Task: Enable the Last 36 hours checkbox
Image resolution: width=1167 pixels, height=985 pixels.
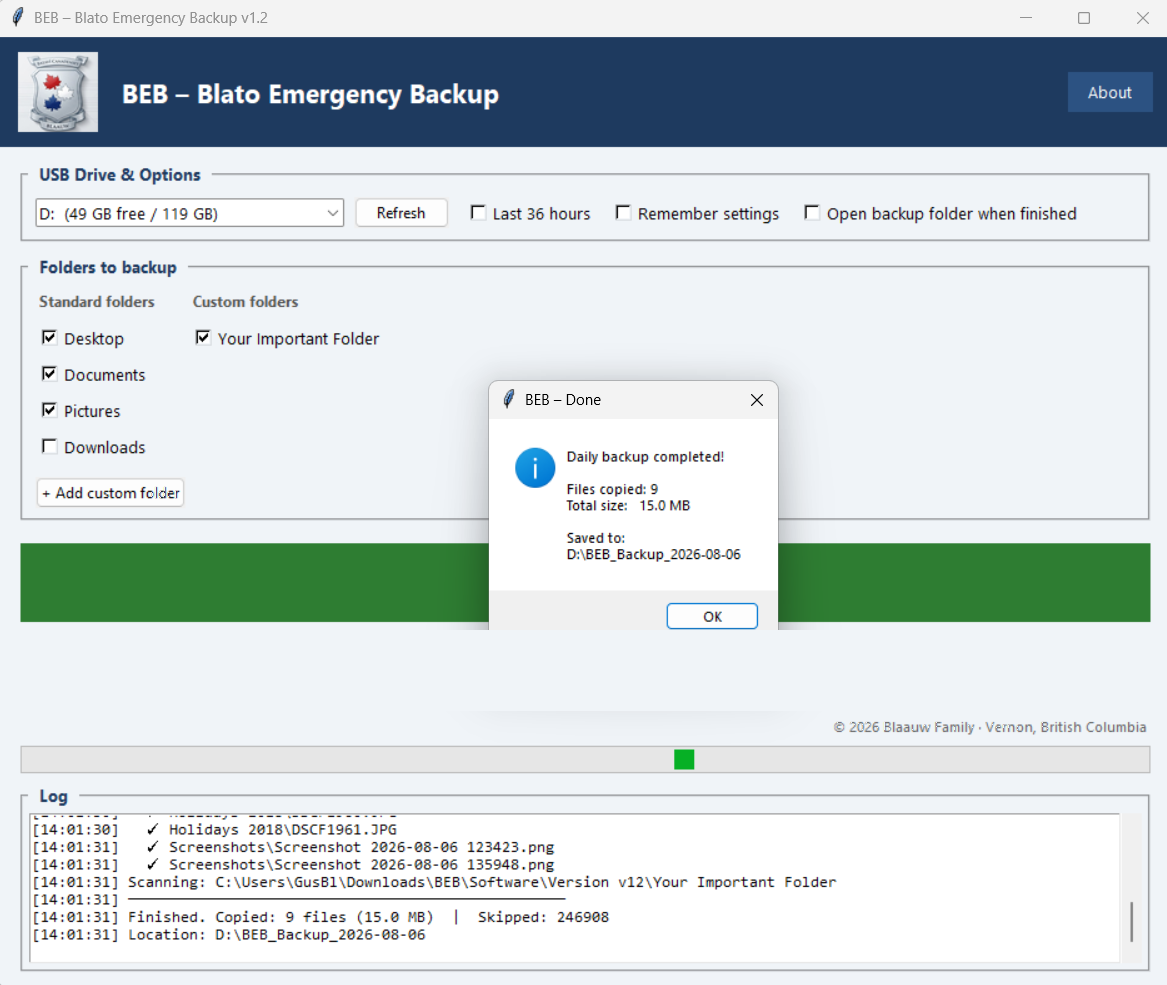Action: point(479,213)
